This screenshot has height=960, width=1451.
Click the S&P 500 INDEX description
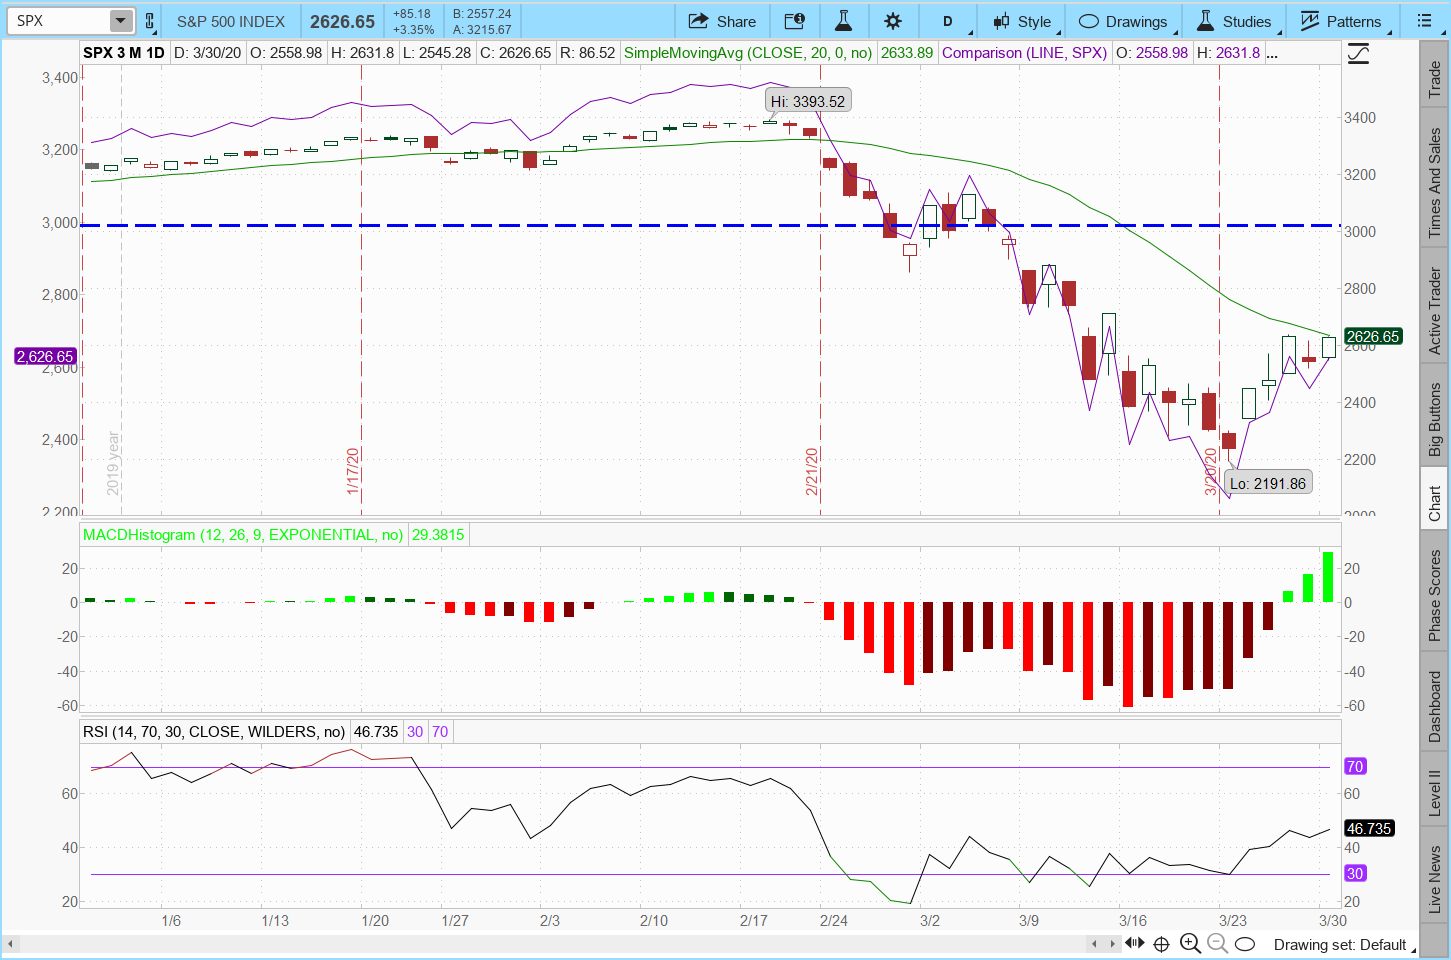pyautogui.click(x=231, y=21)
